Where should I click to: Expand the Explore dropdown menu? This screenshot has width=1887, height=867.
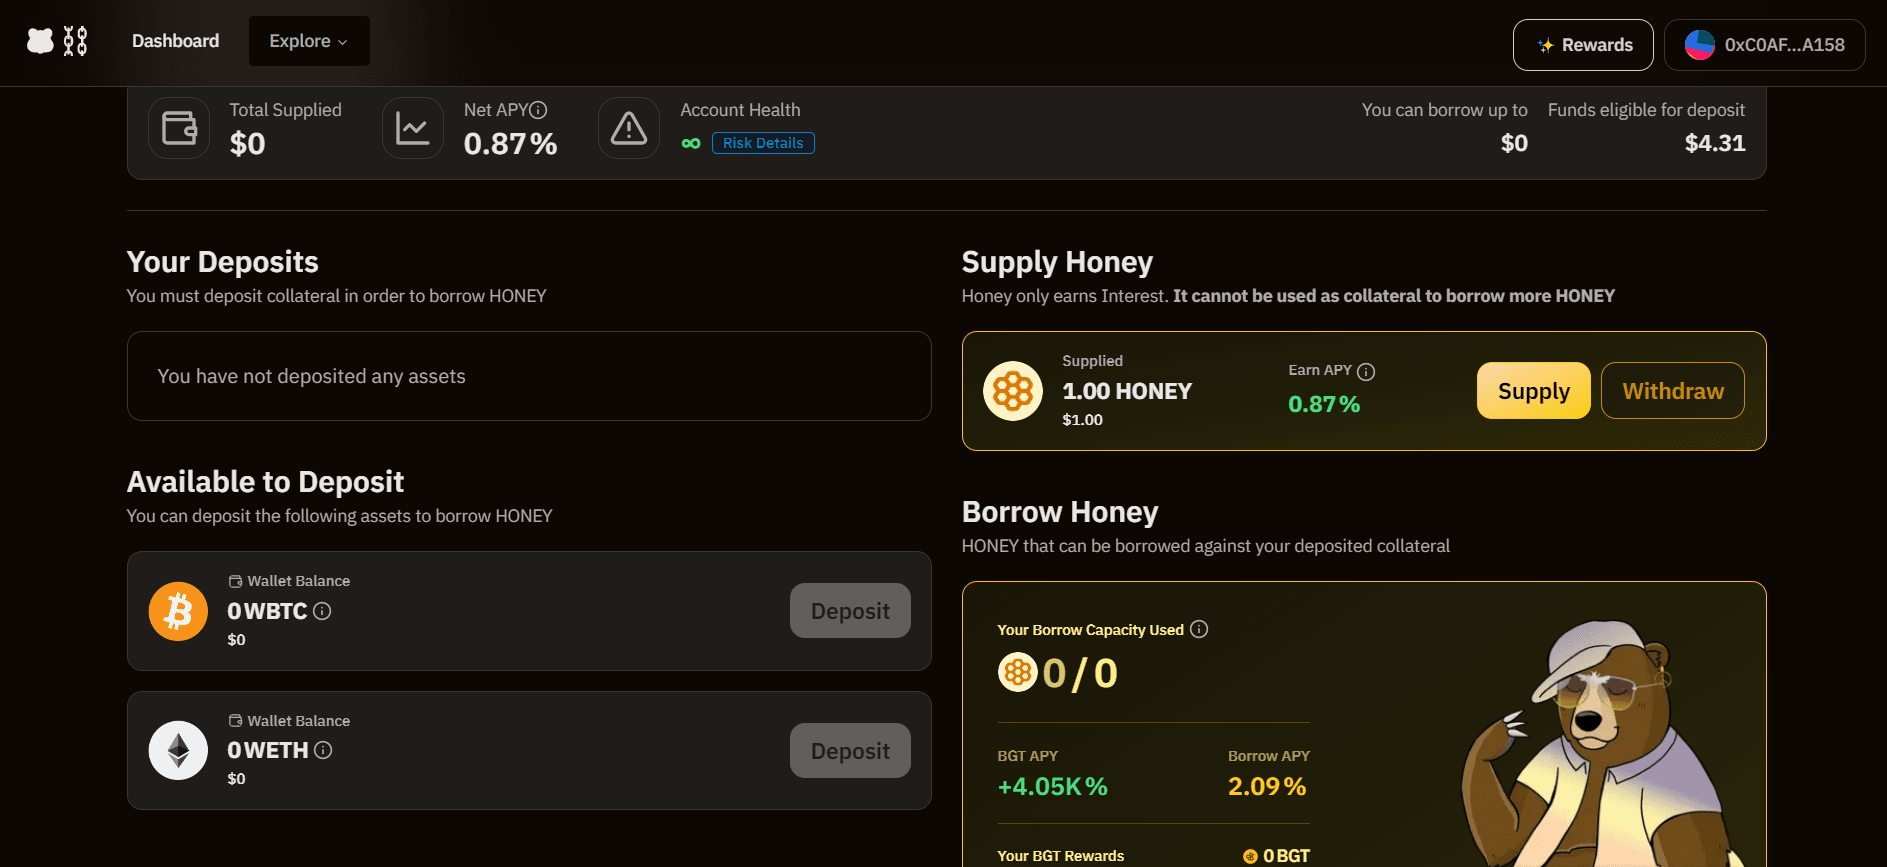309,41
